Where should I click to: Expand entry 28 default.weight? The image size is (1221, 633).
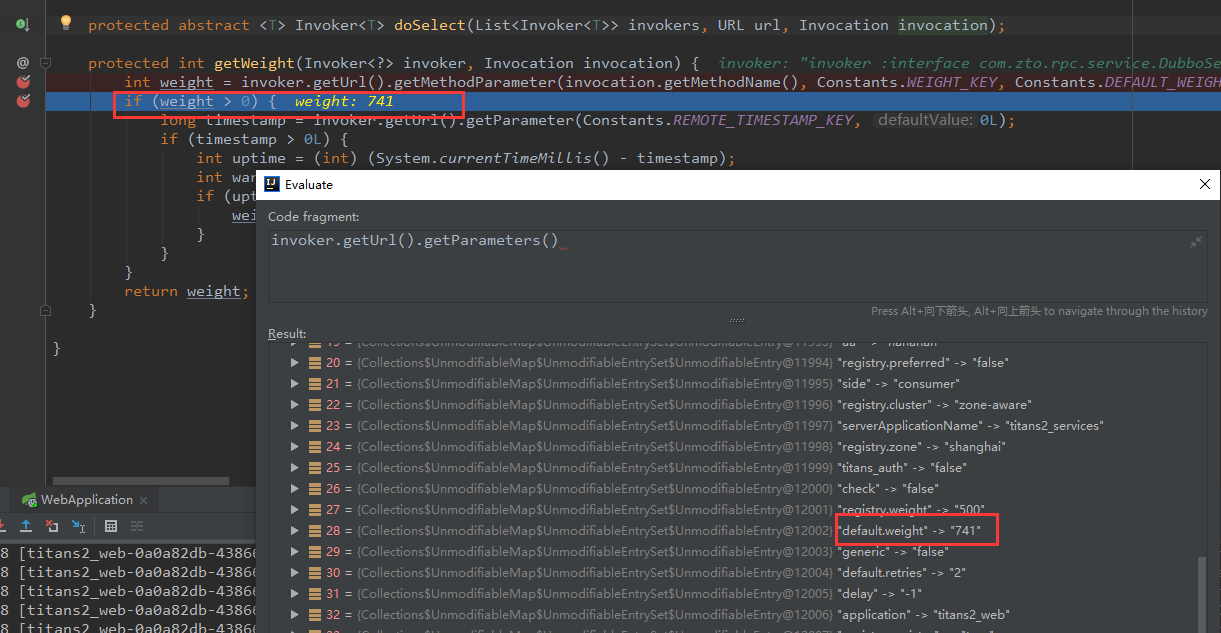coord(295,531)
